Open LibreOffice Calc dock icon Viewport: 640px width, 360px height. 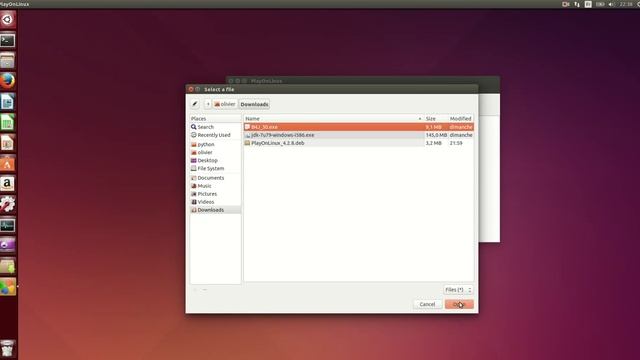pyautogui.click(x=8, y=122)
